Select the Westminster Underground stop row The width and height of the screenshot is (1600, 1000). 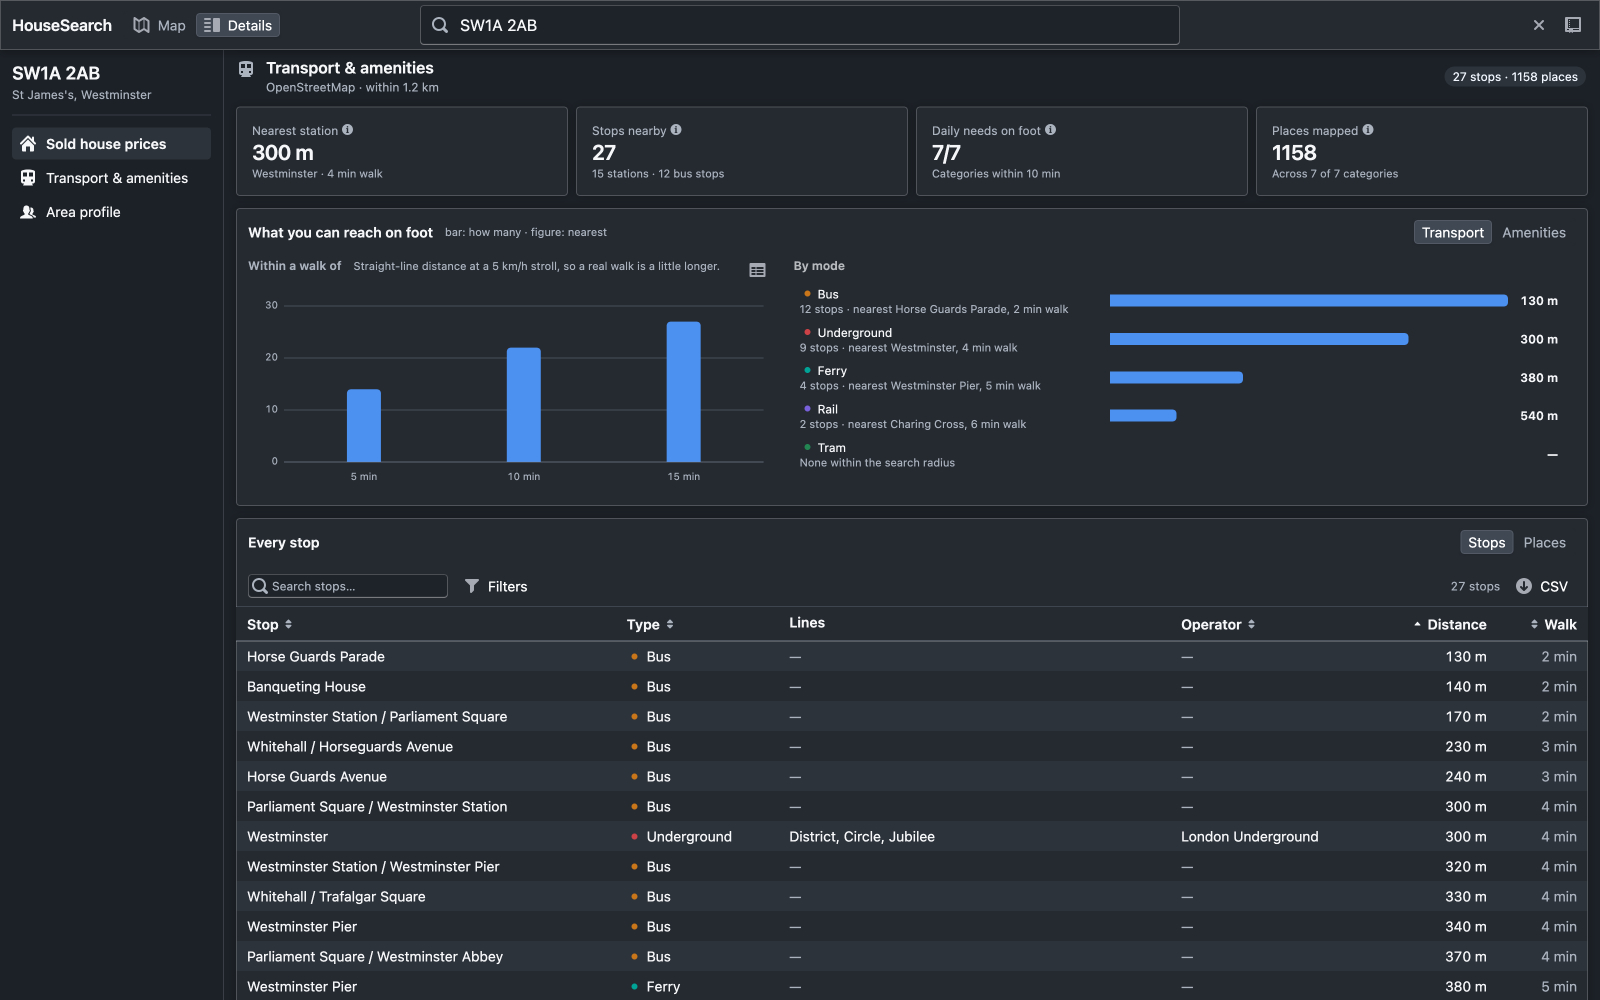[x=912, y=837]
